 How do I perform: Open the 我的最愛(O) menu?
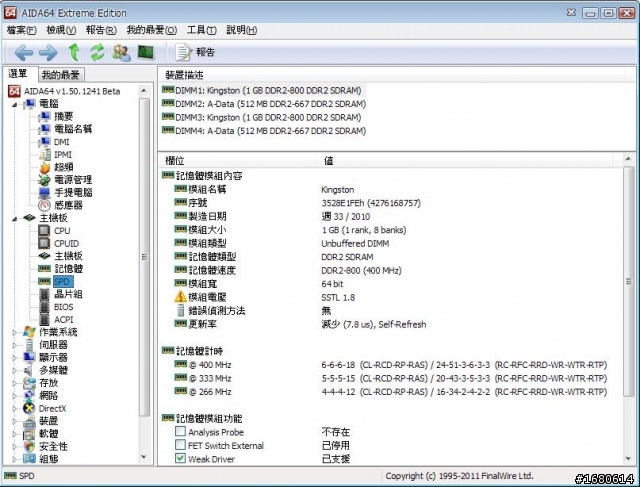tap(151, 30)
